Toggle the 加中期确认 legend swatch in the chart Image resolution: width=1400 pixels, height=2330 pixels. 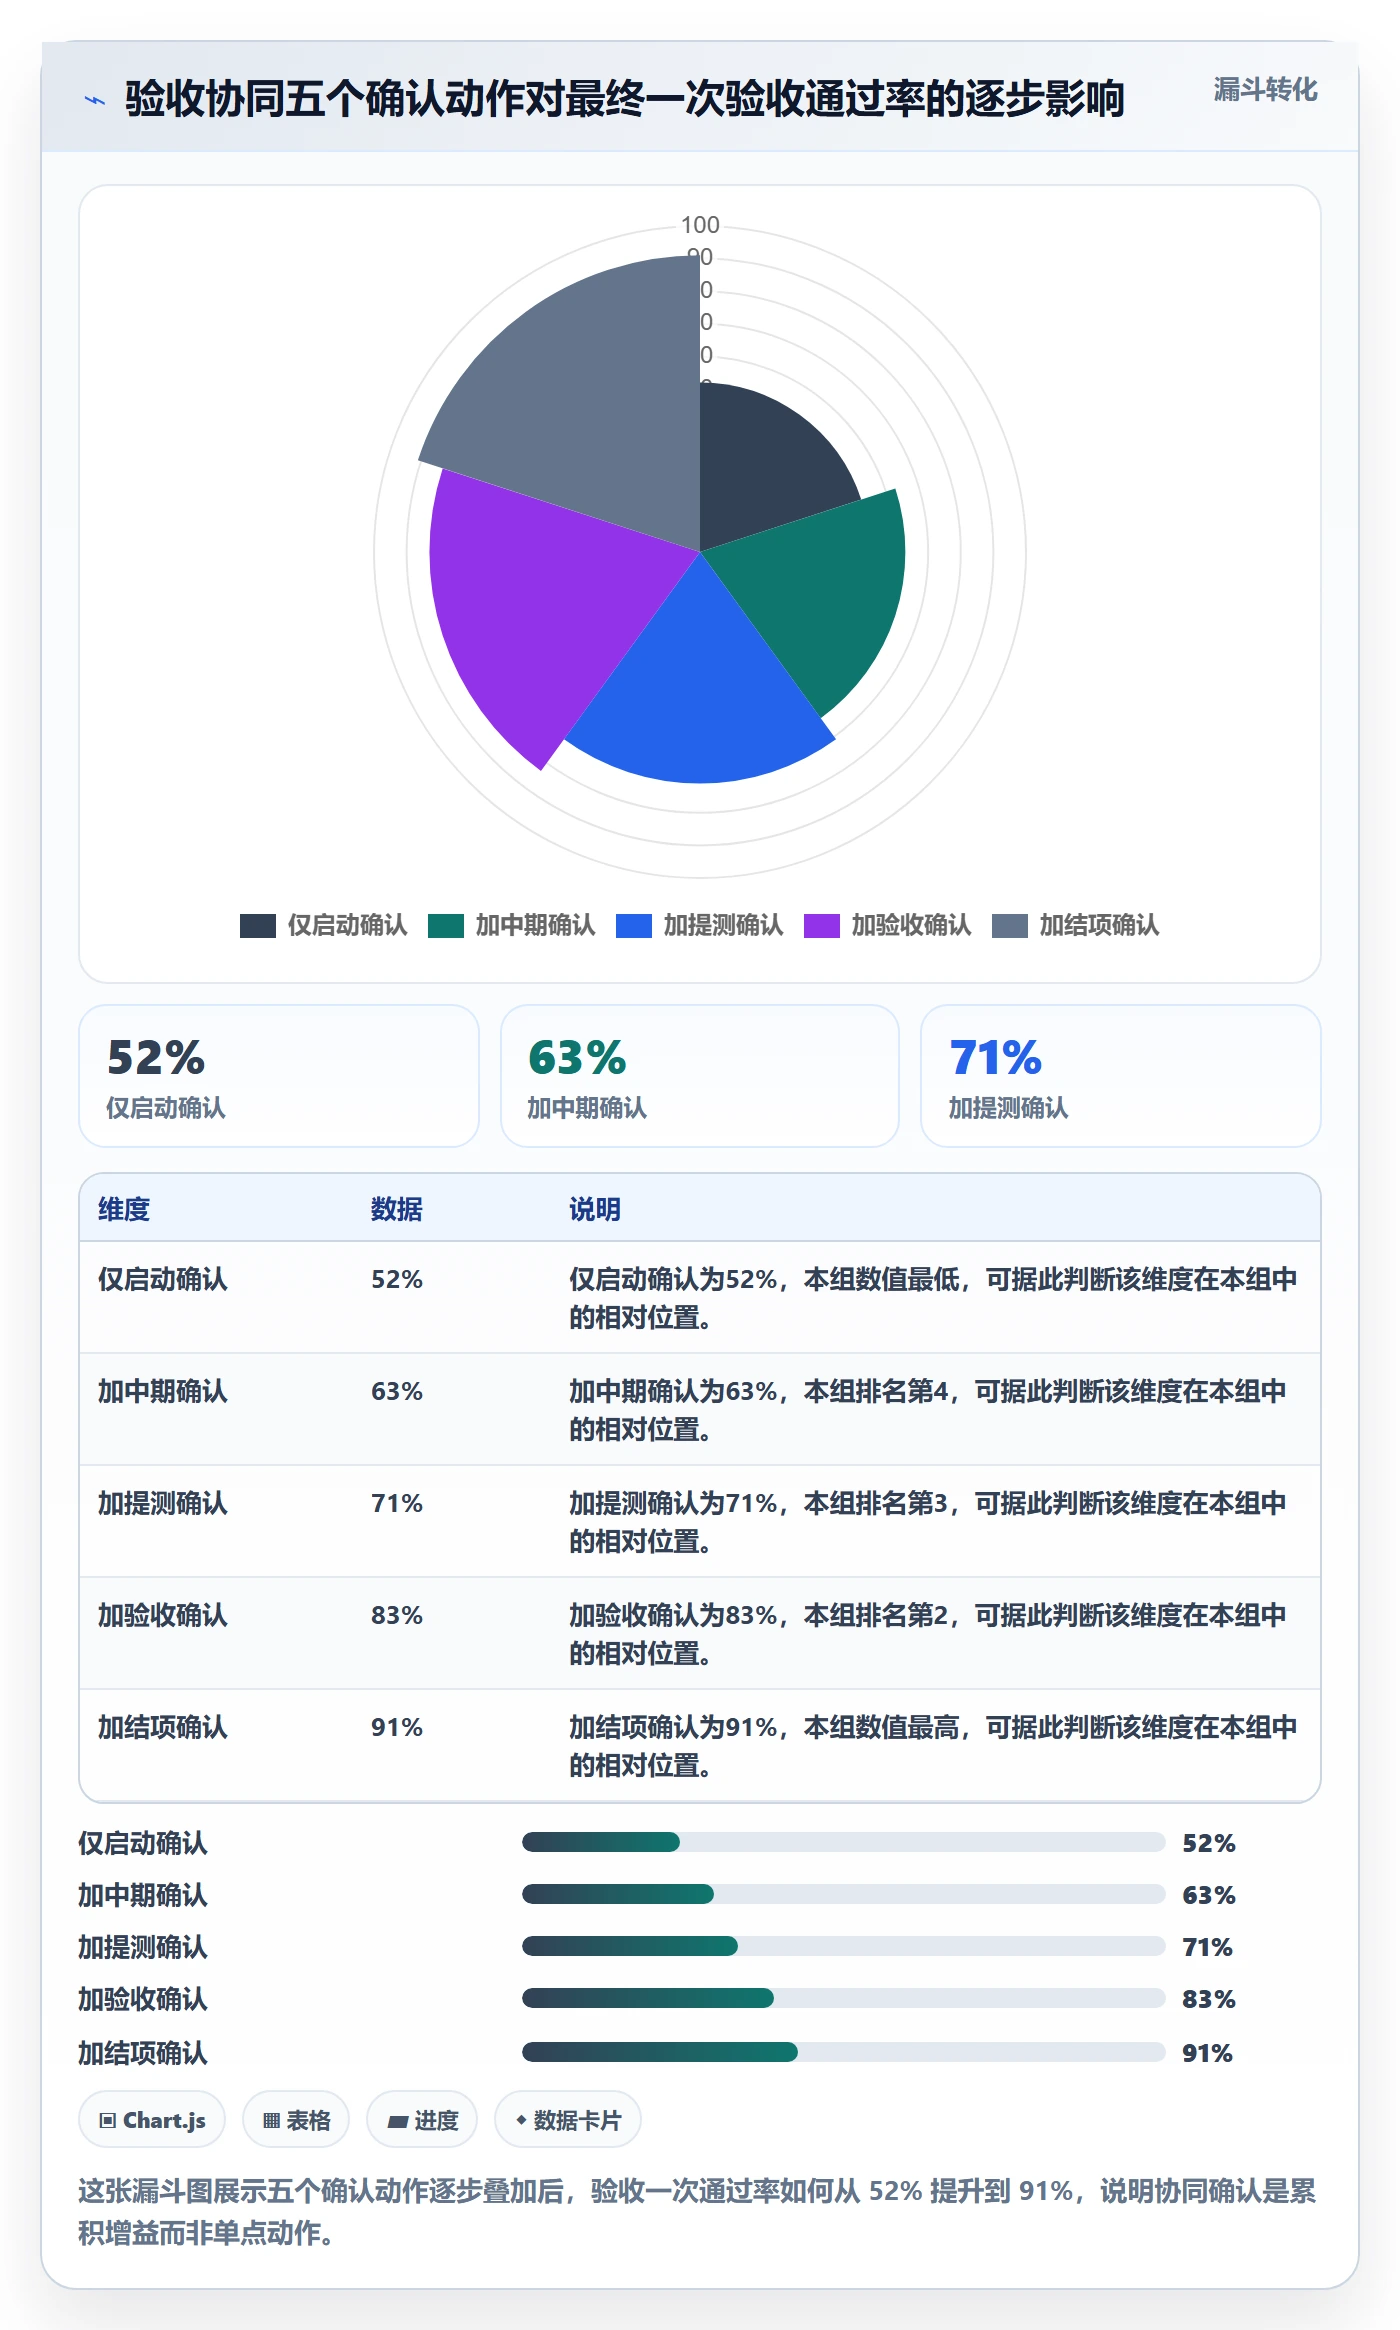tap(446, 926)
